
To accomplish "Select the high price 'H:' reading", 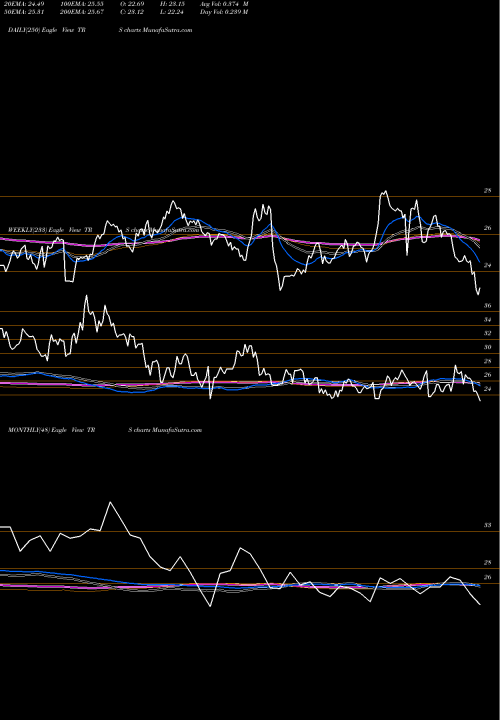I will (172, 4).
